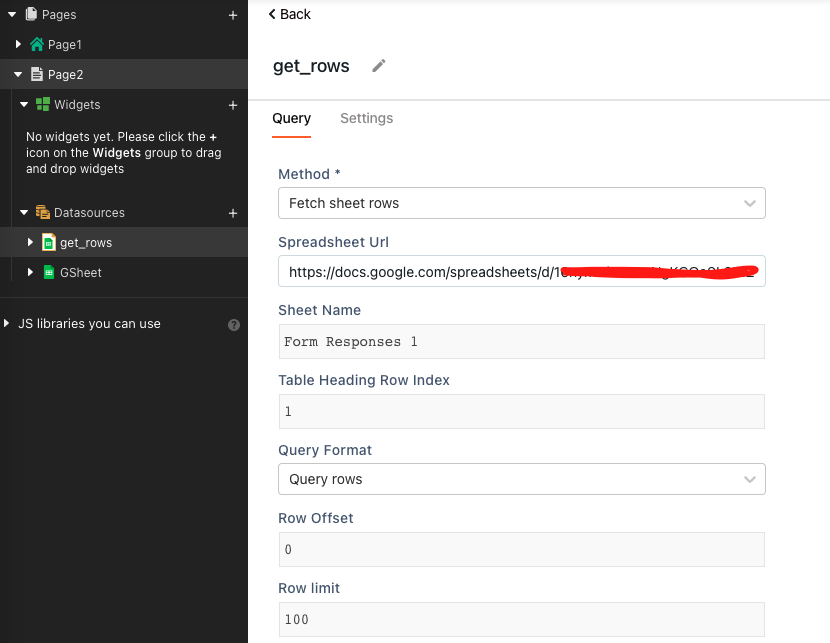This screenshot has width=830, height=643.
Task: Click the GSheet datasource icon
Action: click(48, 273)
